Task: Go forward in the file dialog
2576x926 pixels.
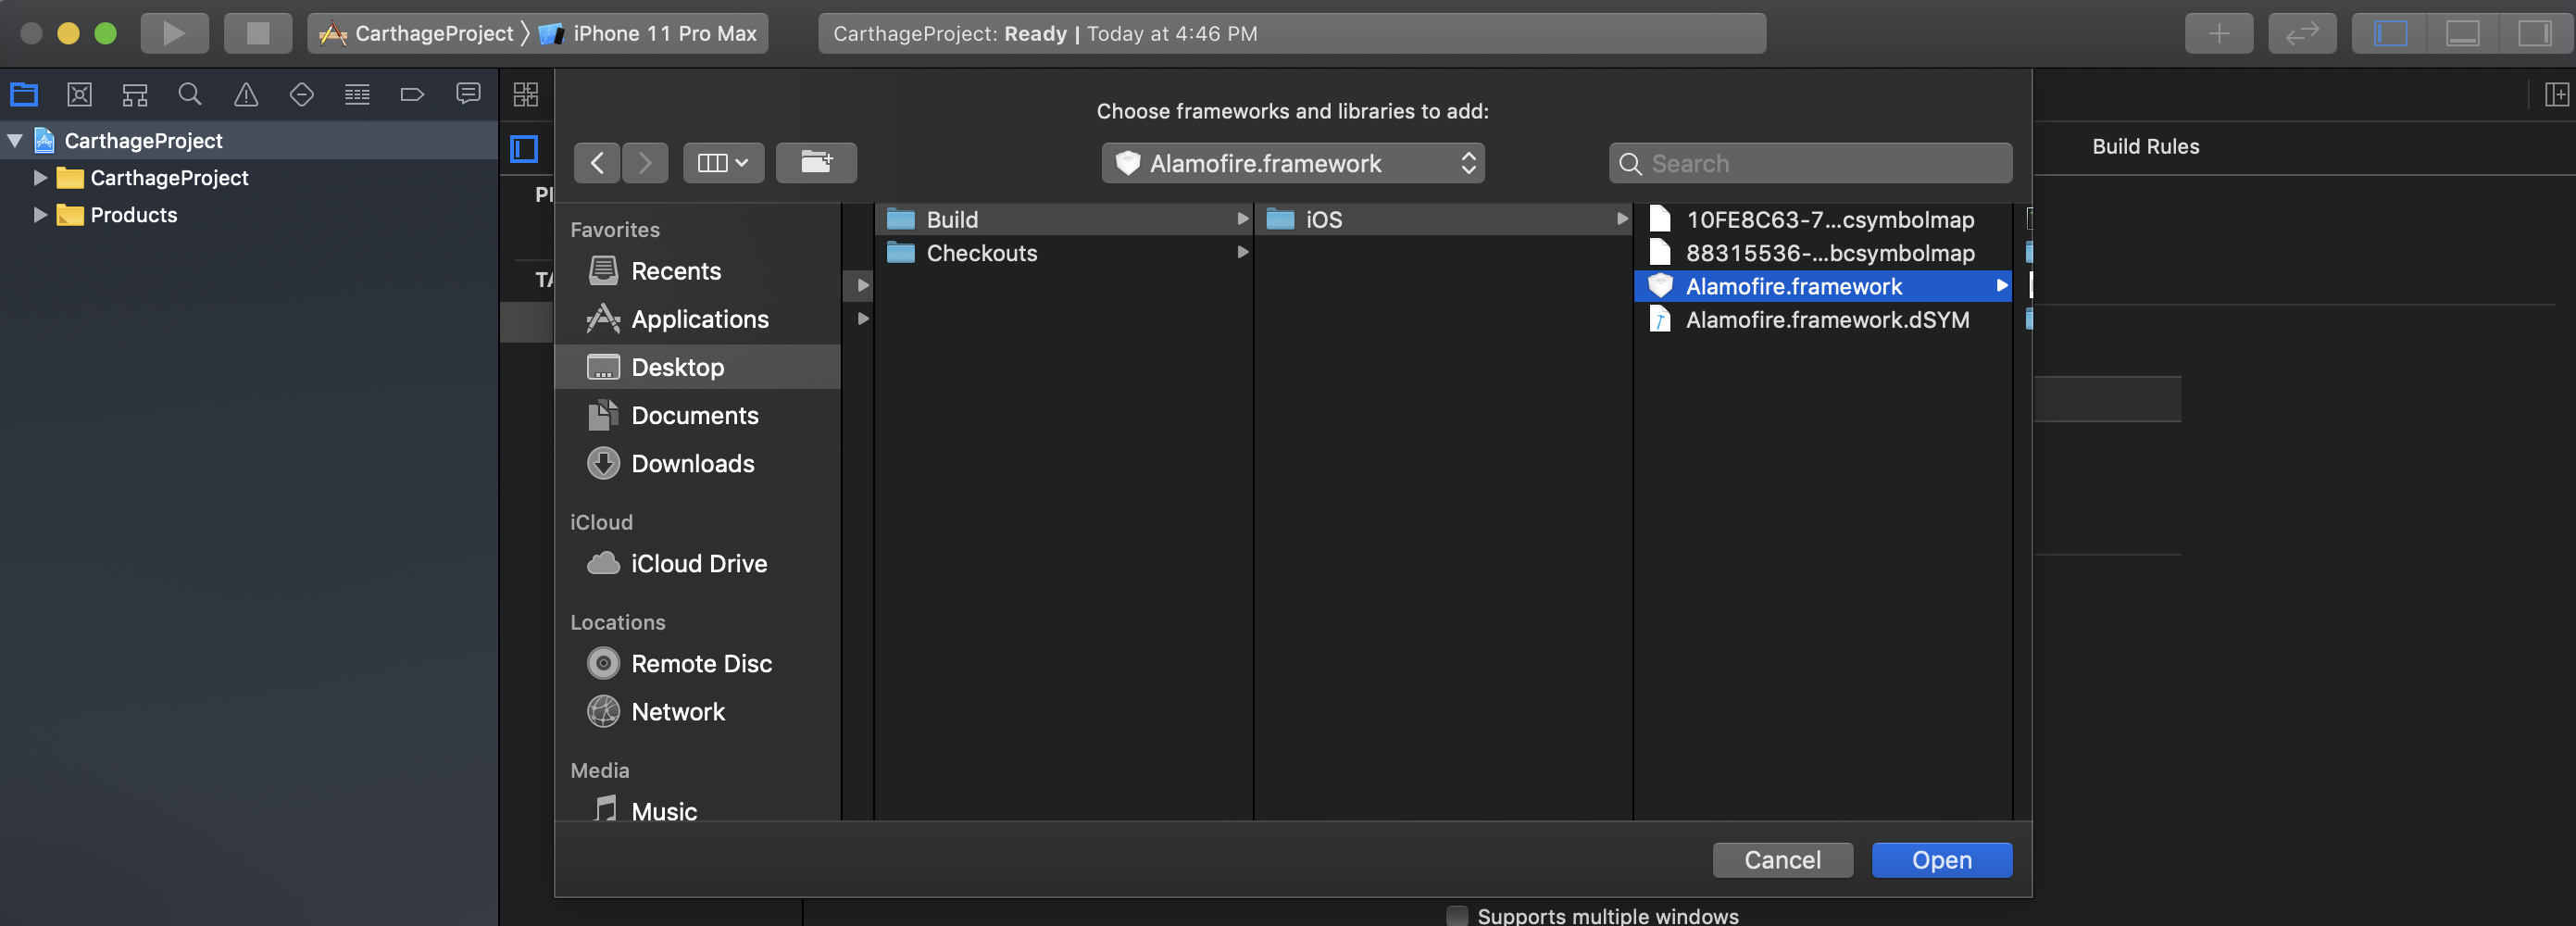Action: click(x=645, y=163)
